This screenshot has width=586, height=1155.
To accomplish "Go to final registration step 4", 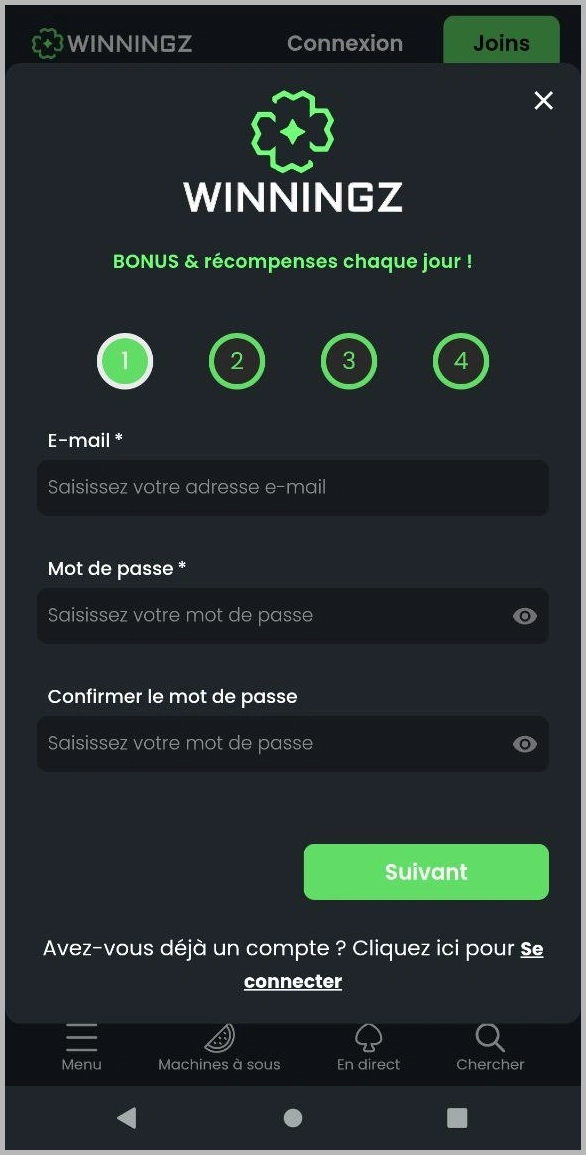I will tap(461, 361).
